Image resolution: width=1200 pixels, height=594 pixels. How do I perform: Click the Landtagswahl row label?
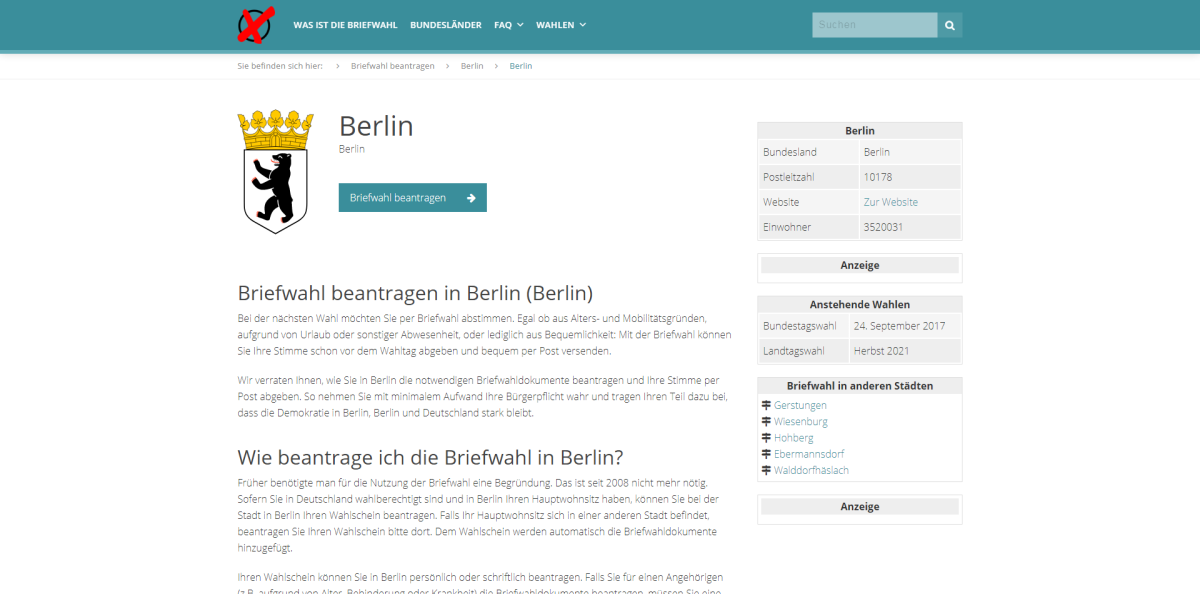pyautogui.click(x=793, y=351)
